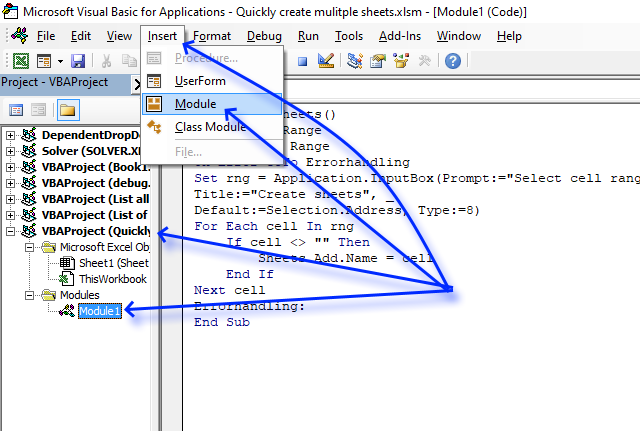Click the Toolbox hammer and wrench icon
This screenshot has width=640, height=431.
click(x=424, y=61)
